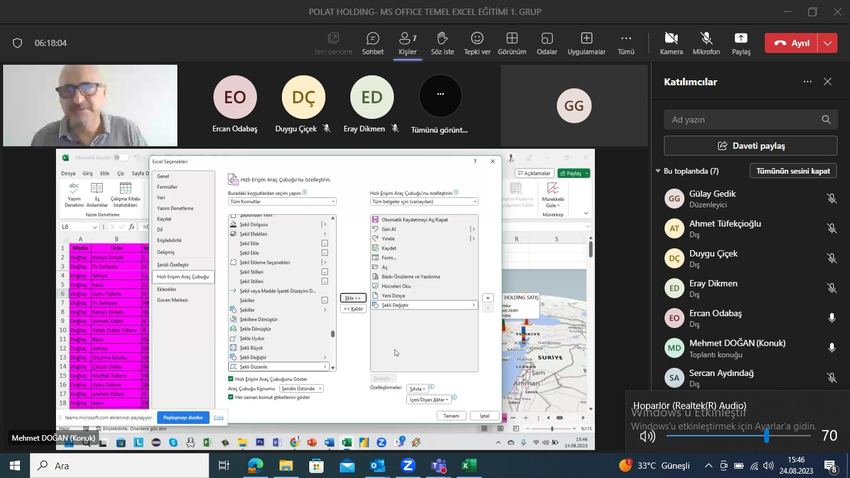
Task: Toggle Duygu Çiçek's microphone icon in list
Action: coord(831,259)
